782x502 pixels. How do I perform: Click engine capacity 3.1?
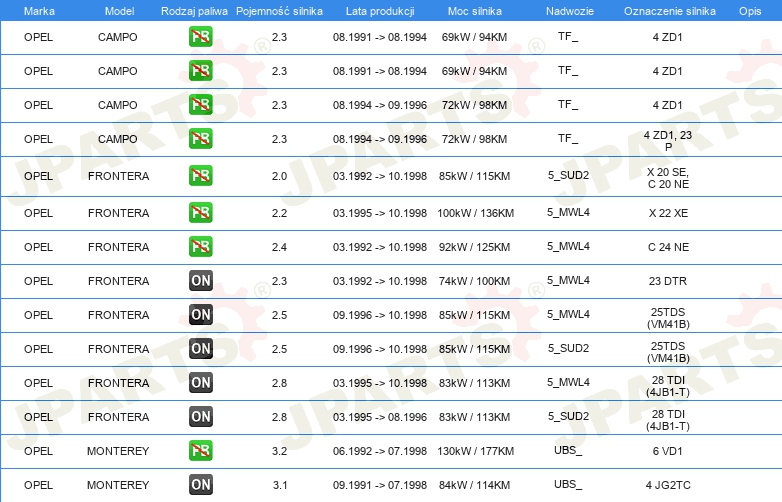click(280, 485)
